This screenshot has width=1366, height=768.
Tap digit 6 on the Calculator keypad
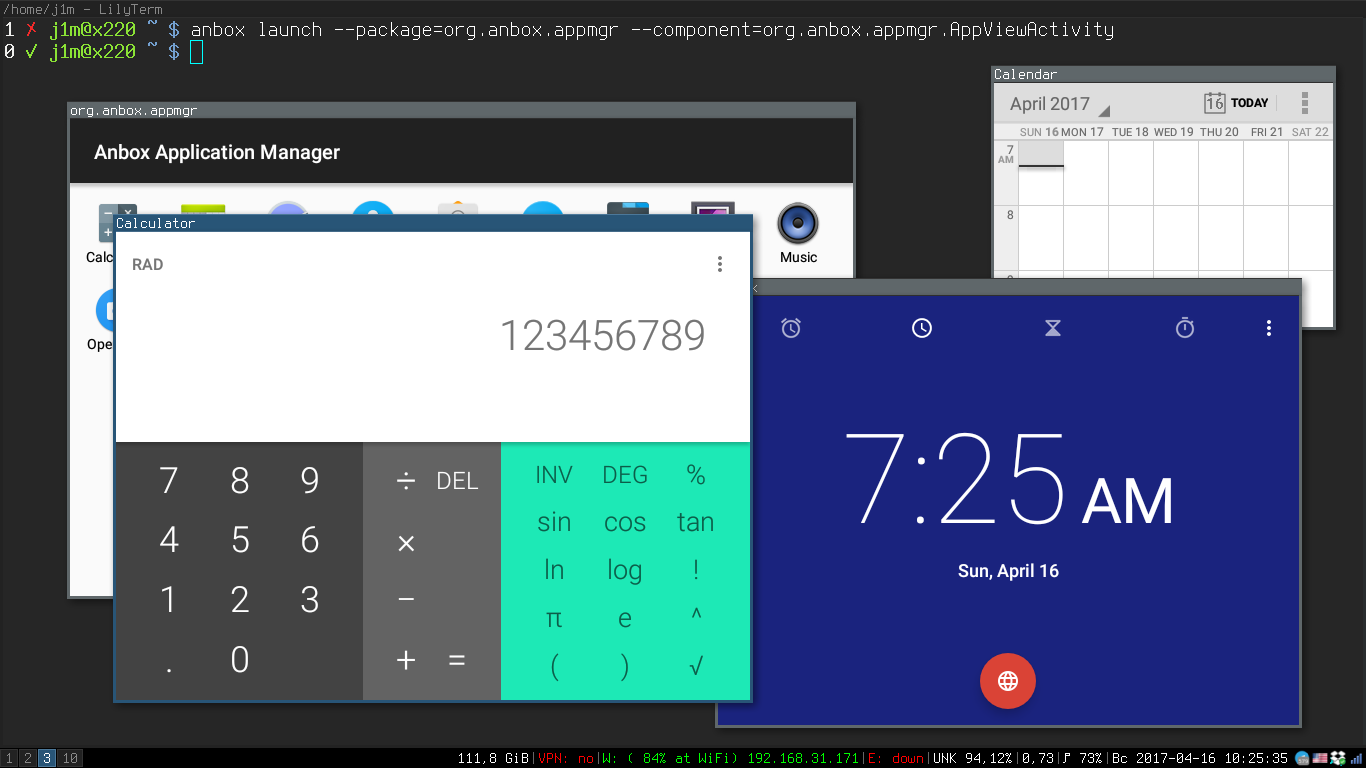310,541
